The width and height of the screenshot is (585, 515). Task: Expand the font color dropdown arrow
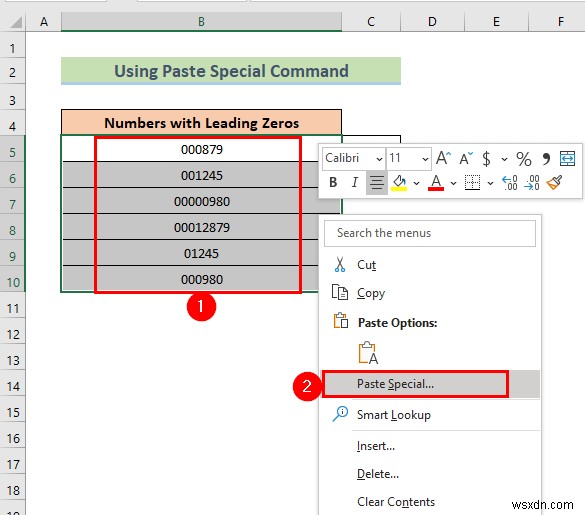coord(453,183)
